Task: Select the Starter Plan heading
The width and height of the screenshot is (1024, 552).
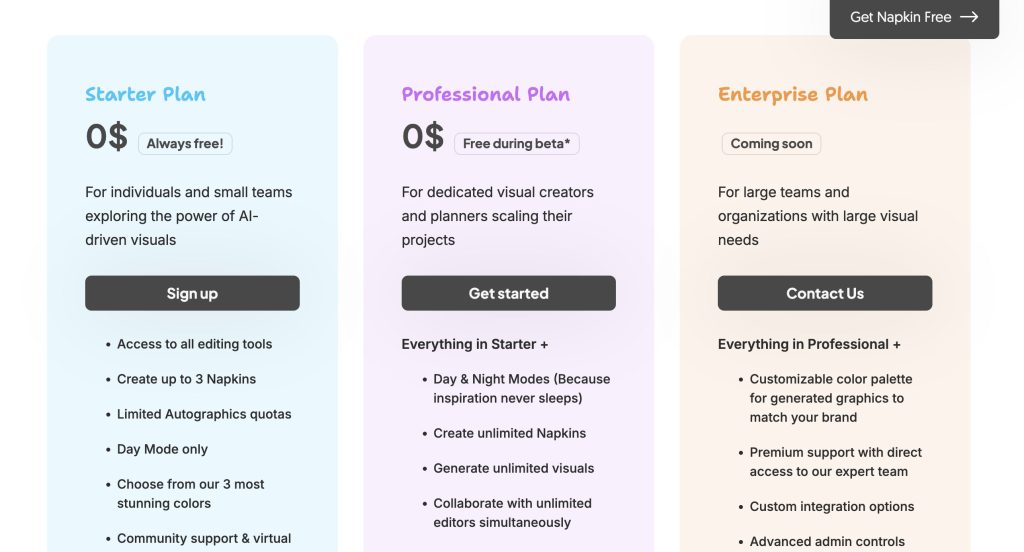Action: (x=145, y=94)
